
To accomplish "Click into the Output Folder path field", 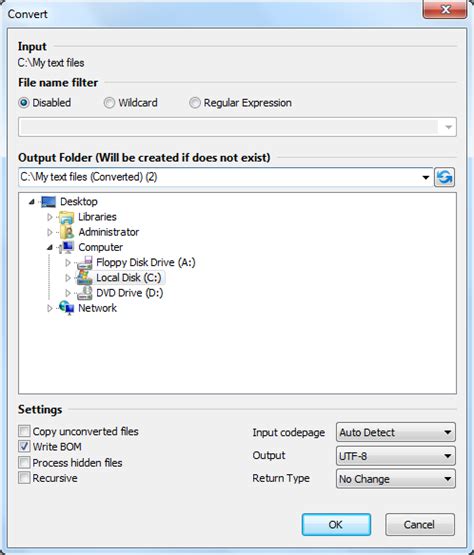I will tap(219, 177).
